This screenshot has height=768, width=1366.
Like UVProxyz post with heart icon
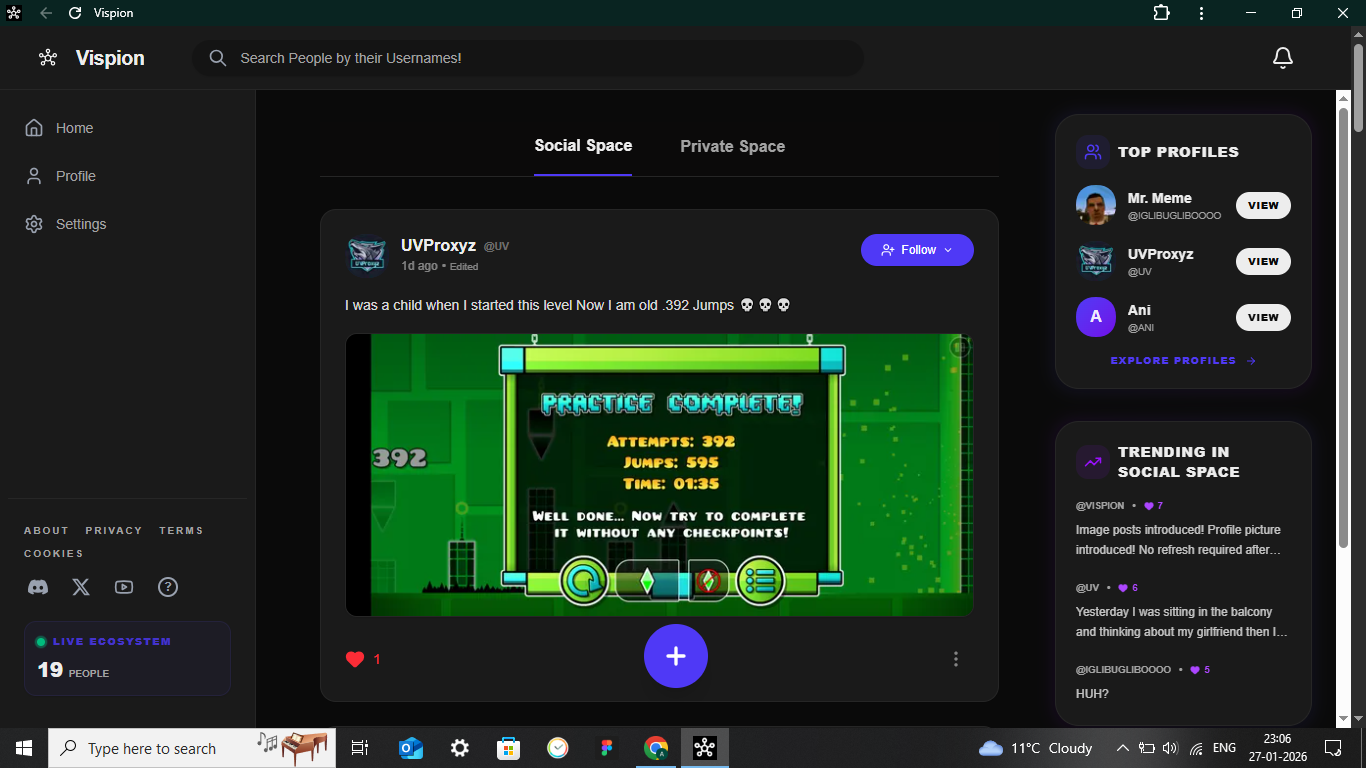pyautogui.click(x=355, y=659)
